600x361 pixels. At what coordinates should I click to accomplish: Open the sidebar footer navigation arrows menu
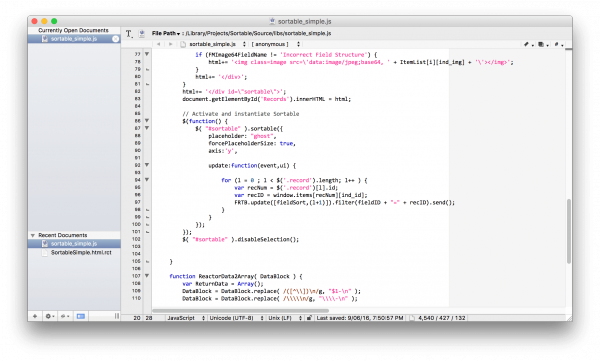point(65,316)
